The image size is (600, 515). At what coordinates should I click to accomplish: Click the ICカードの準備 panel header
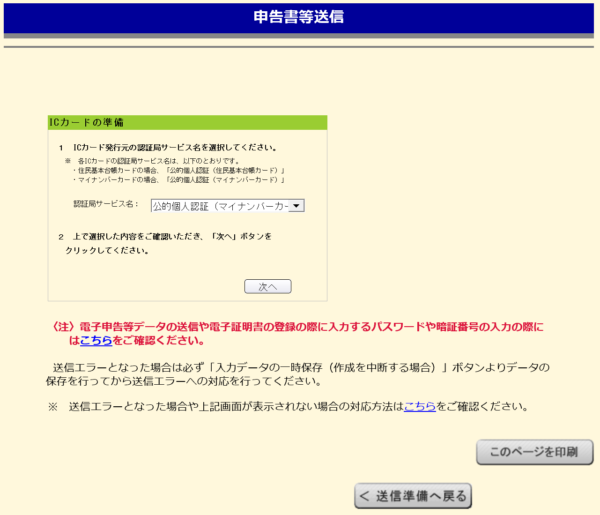tap(188, 122)
